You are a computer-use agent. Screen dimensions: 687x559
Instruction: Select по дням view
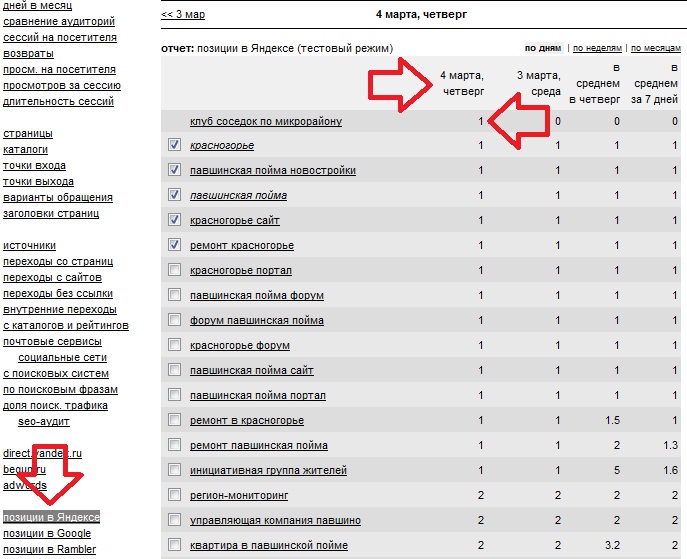click(x=544, y=48)
